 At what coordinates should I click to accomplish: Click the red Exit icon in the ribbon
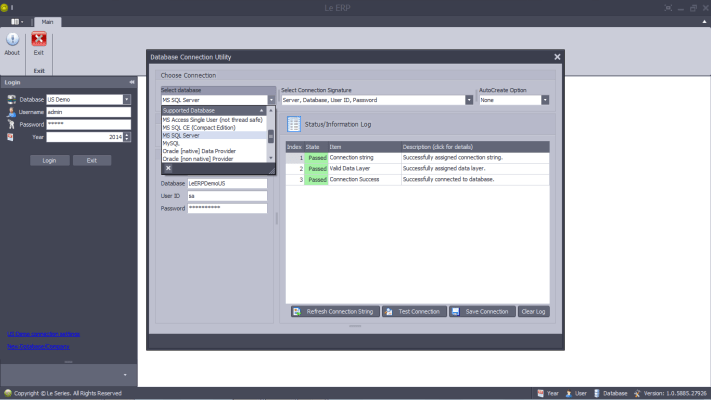tap(39, 40)
